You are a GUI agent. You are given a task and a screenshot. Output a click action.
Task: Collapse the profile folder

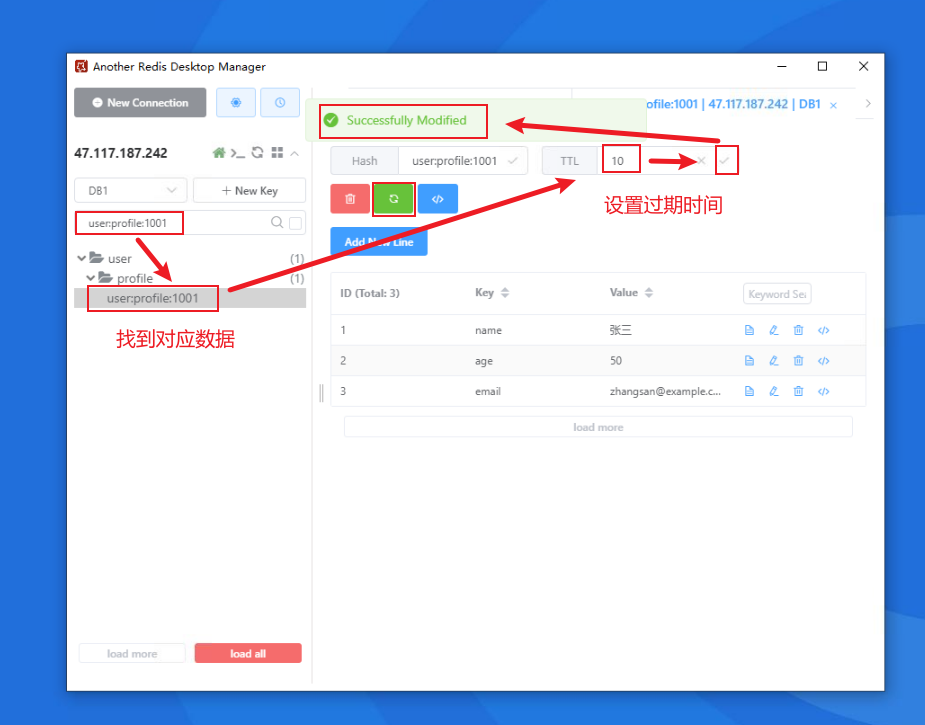point(90,278)
